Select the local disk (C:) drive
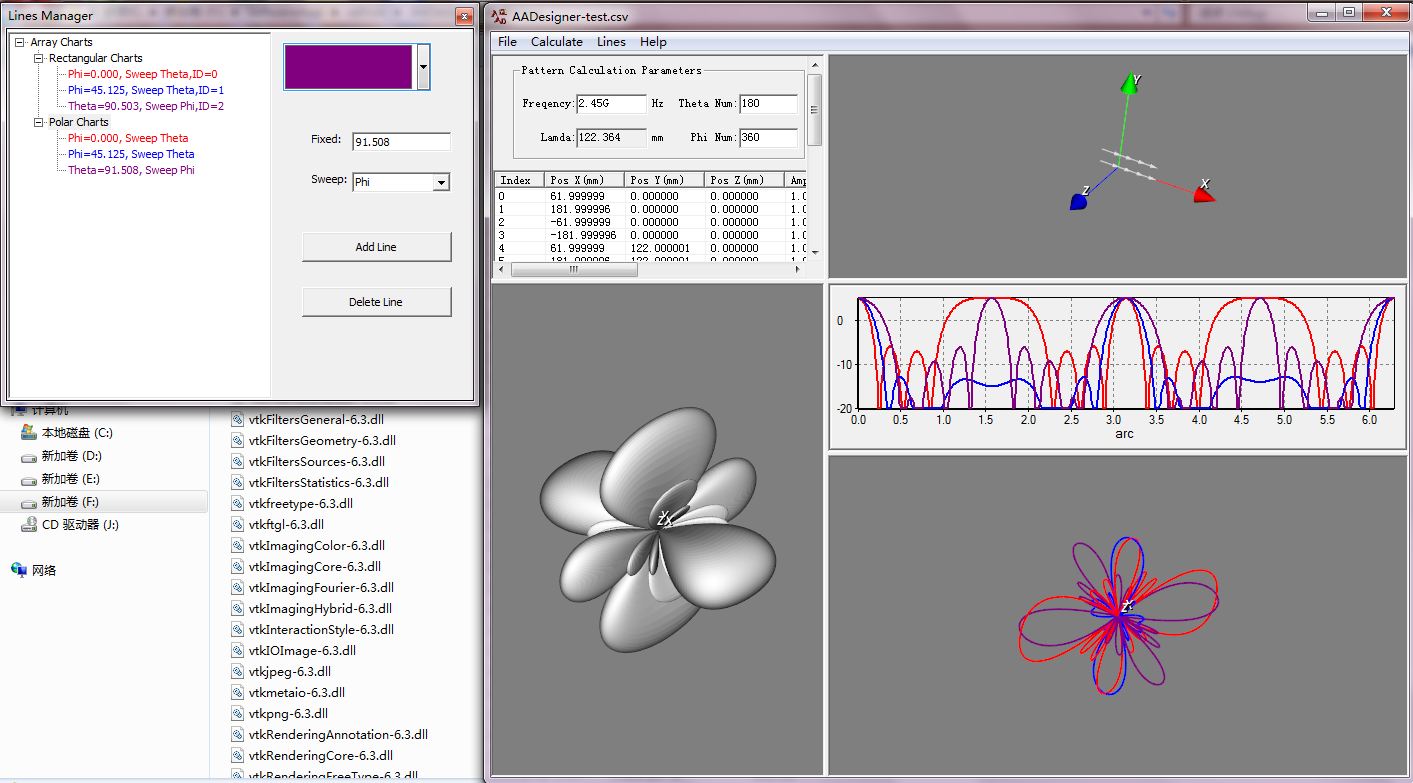Image resolution: width=1413 pixels, height=783 pixels. (76, 433)
